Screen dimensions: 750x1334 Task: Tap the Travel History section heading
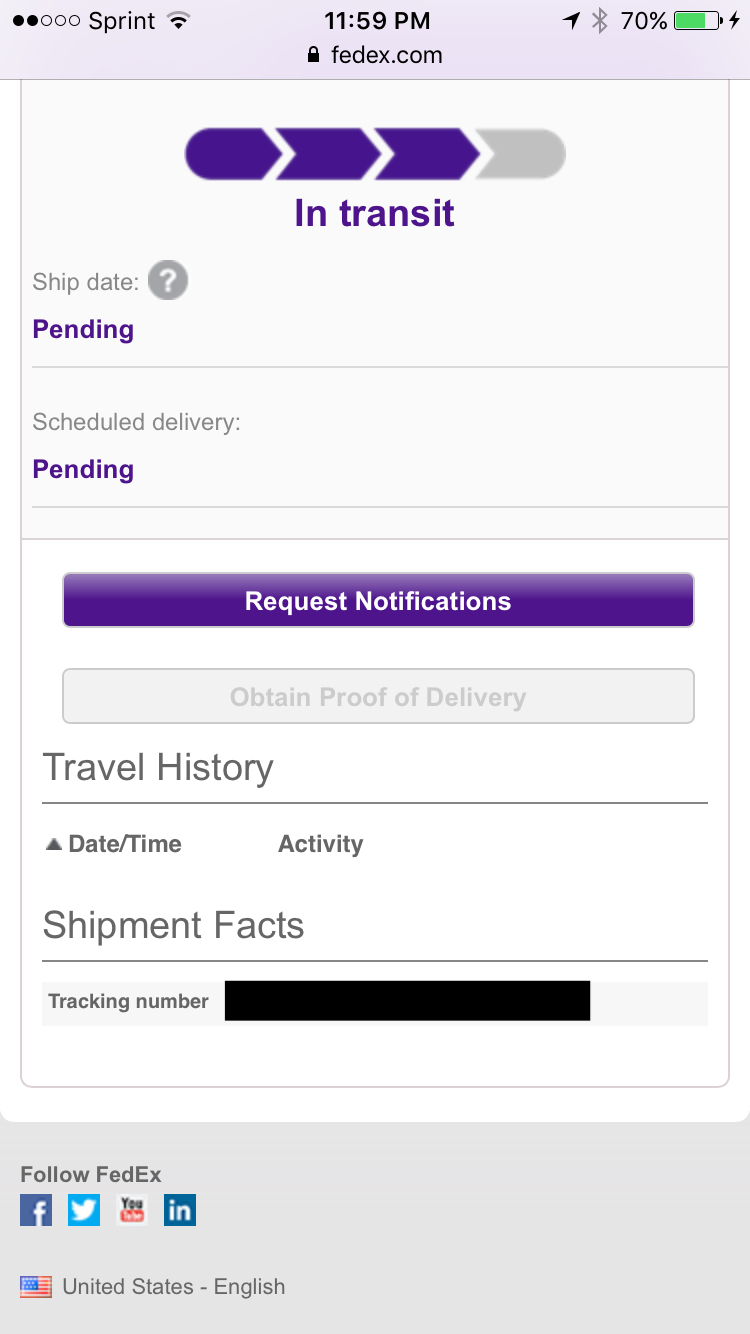pyautogui.click(x=158, y=767)
